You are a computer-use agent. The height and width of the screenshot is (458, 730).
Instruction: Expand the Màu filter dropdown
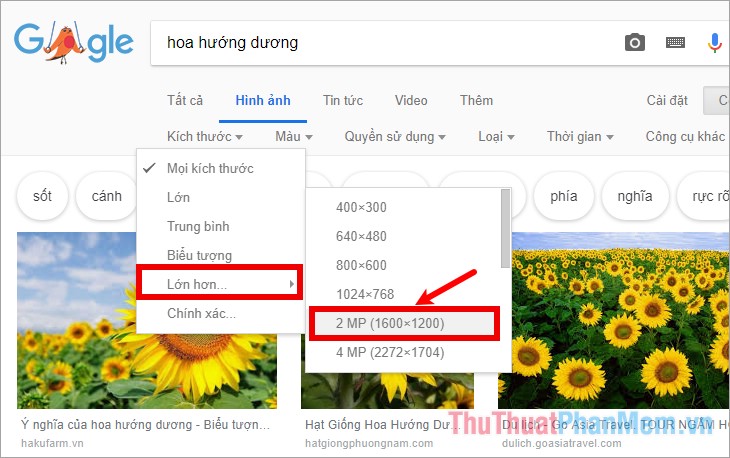[x=294, y=136]
